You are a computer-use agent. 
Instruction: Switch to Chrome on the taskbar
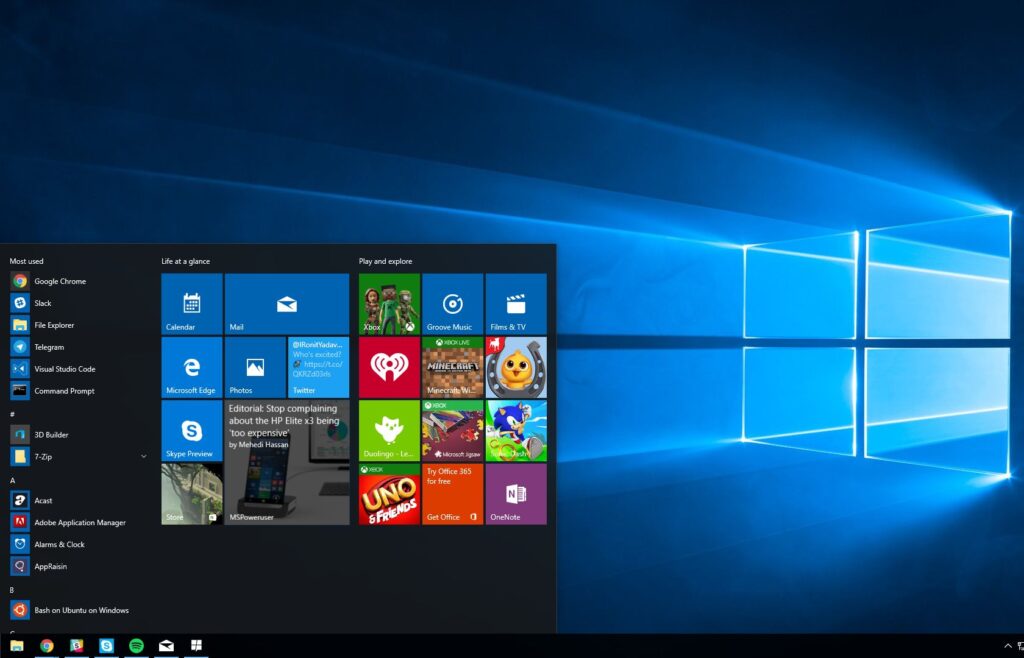46,646
